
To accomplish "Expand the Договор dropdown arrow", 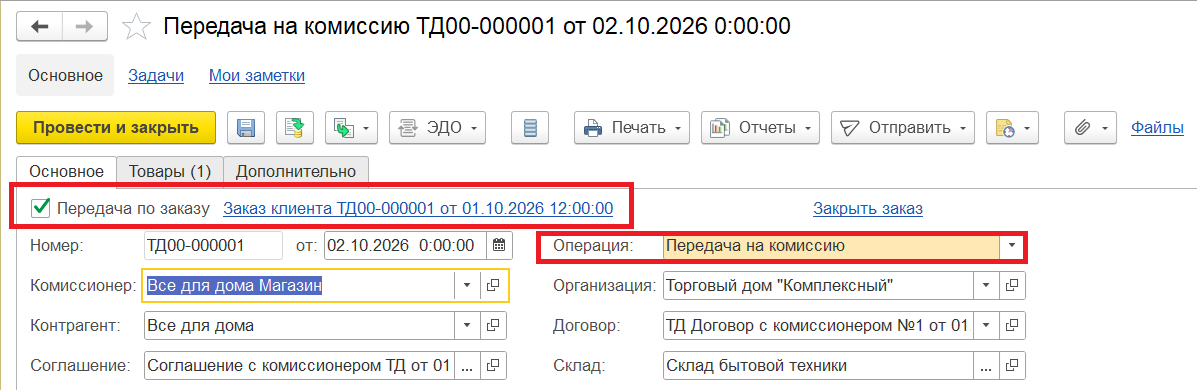I will pyautogui.click(x=986, y=326).
